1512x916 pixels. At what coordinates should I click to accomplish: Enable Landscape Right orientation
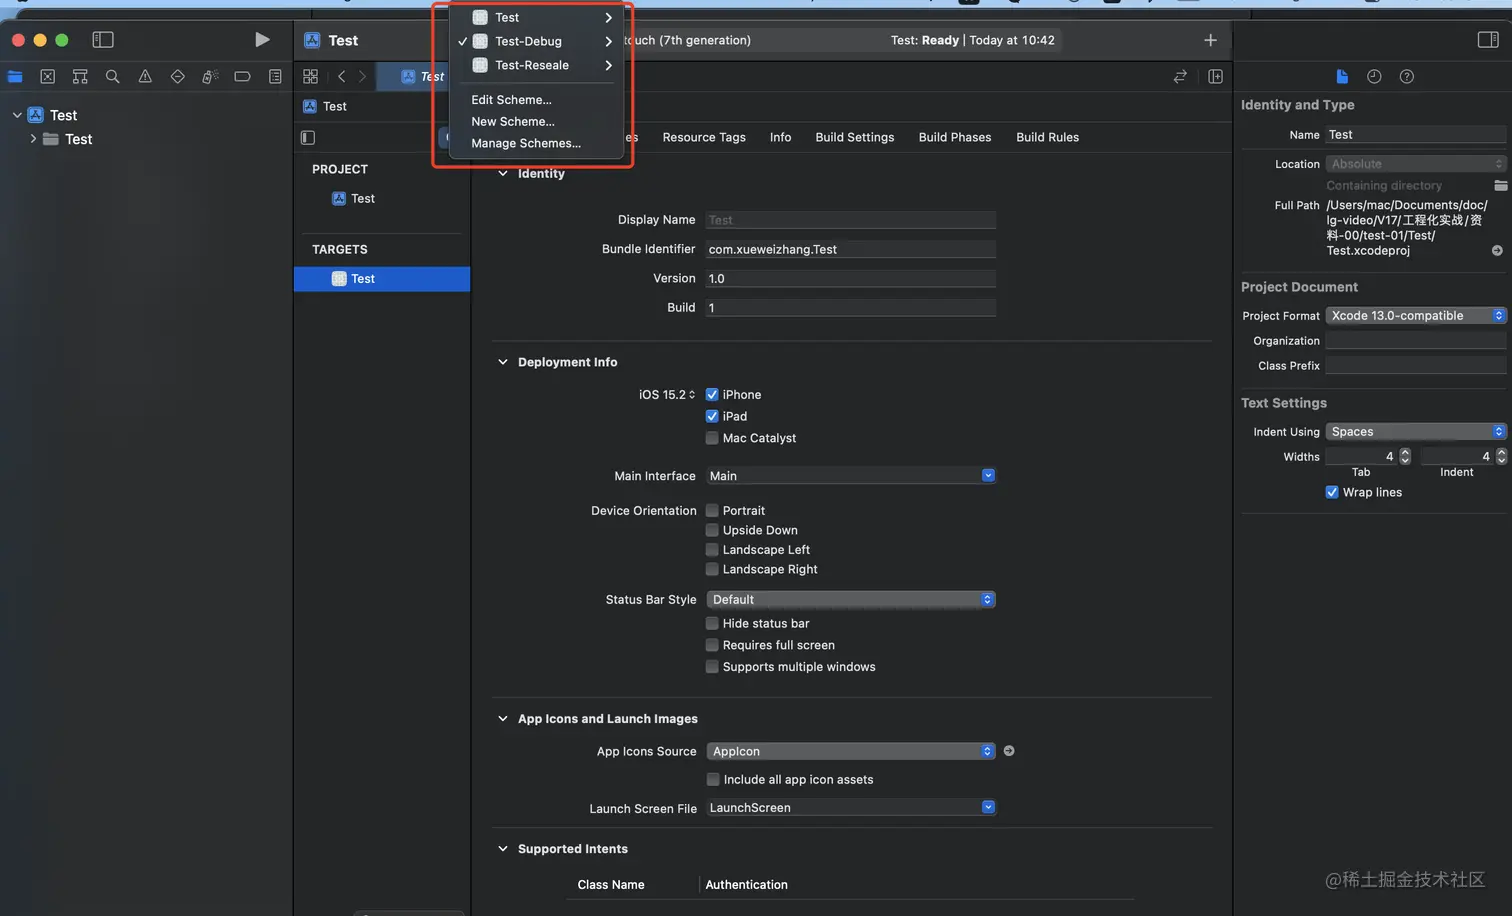712,569
